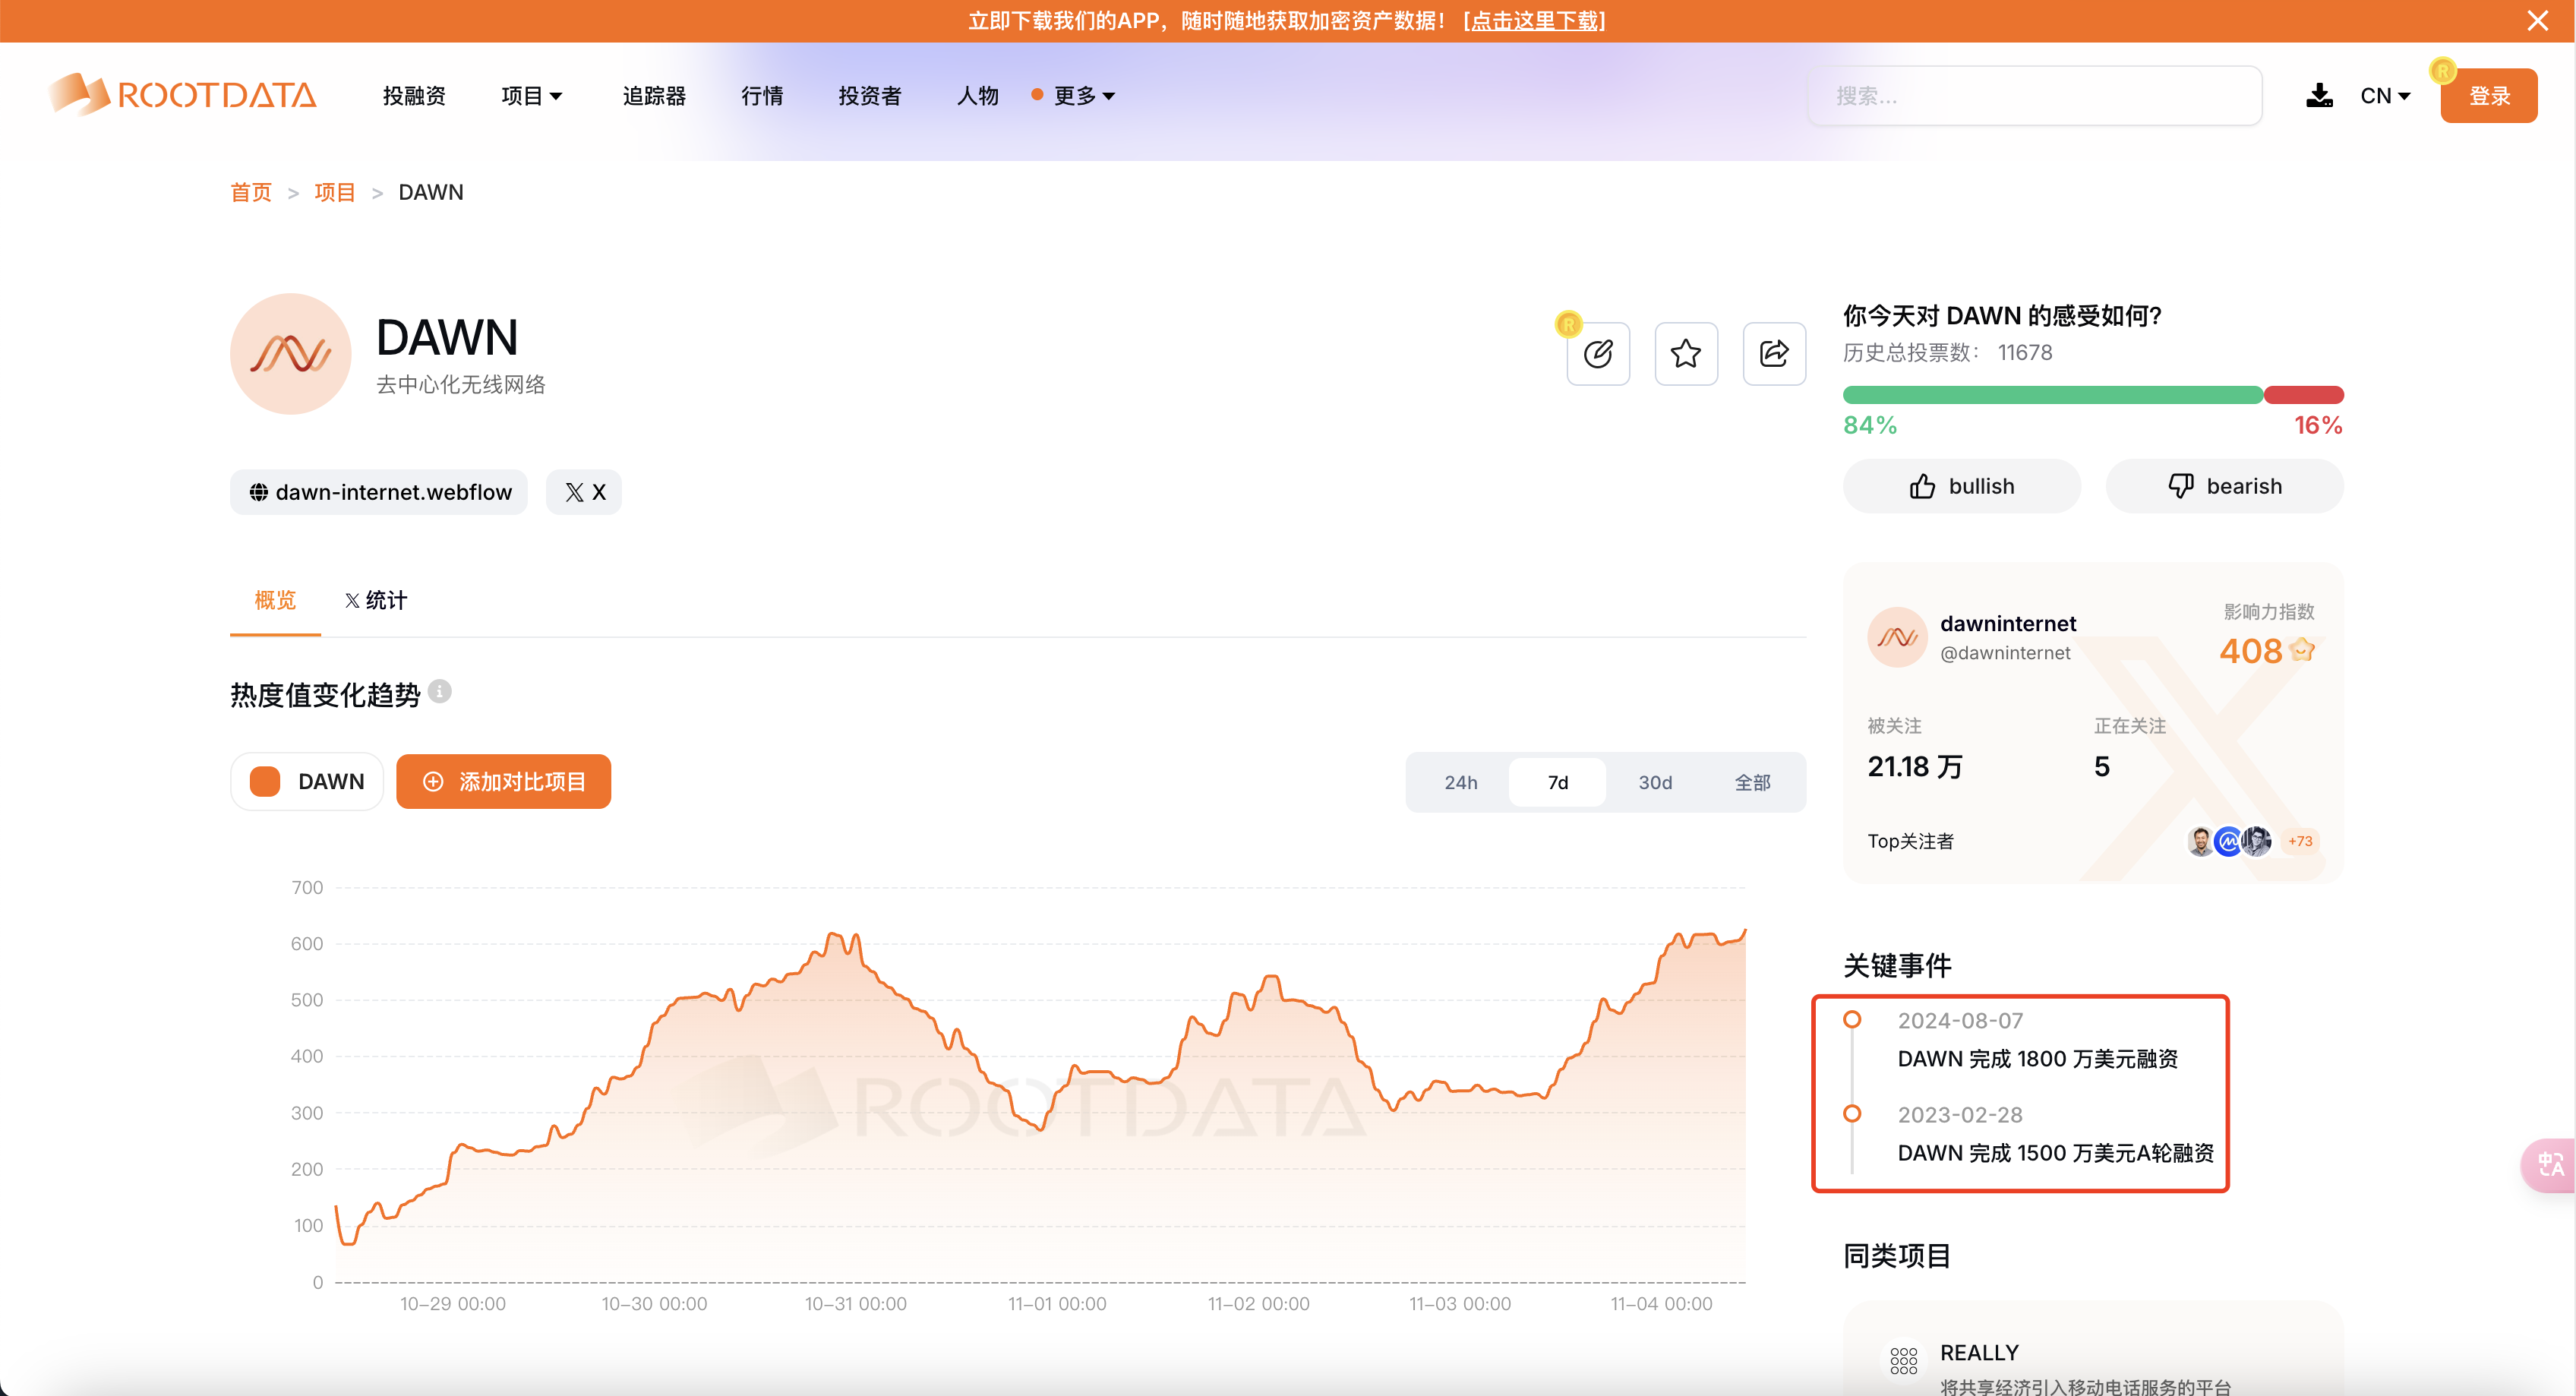
Task: Open 人物 in the navigation
Action: [978, 95]
